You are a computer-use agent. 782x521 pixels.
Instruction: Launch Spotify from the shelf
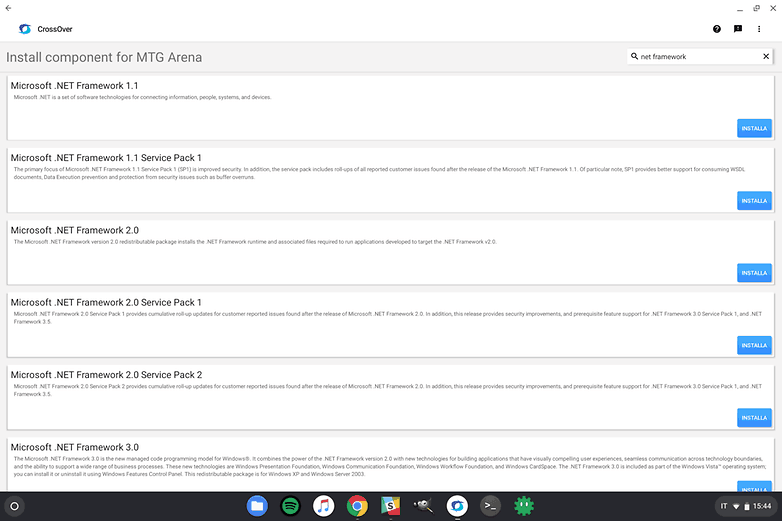(x=290, y=506)
